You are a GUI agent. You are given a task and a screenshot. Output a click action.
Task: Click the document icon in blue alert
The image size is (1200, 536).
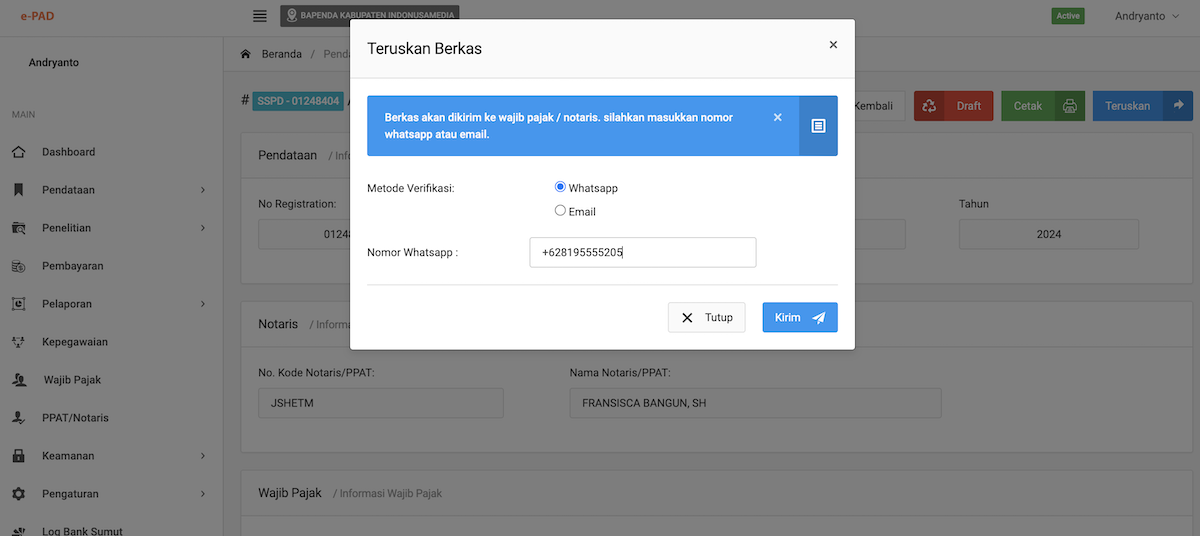point(818,126)
